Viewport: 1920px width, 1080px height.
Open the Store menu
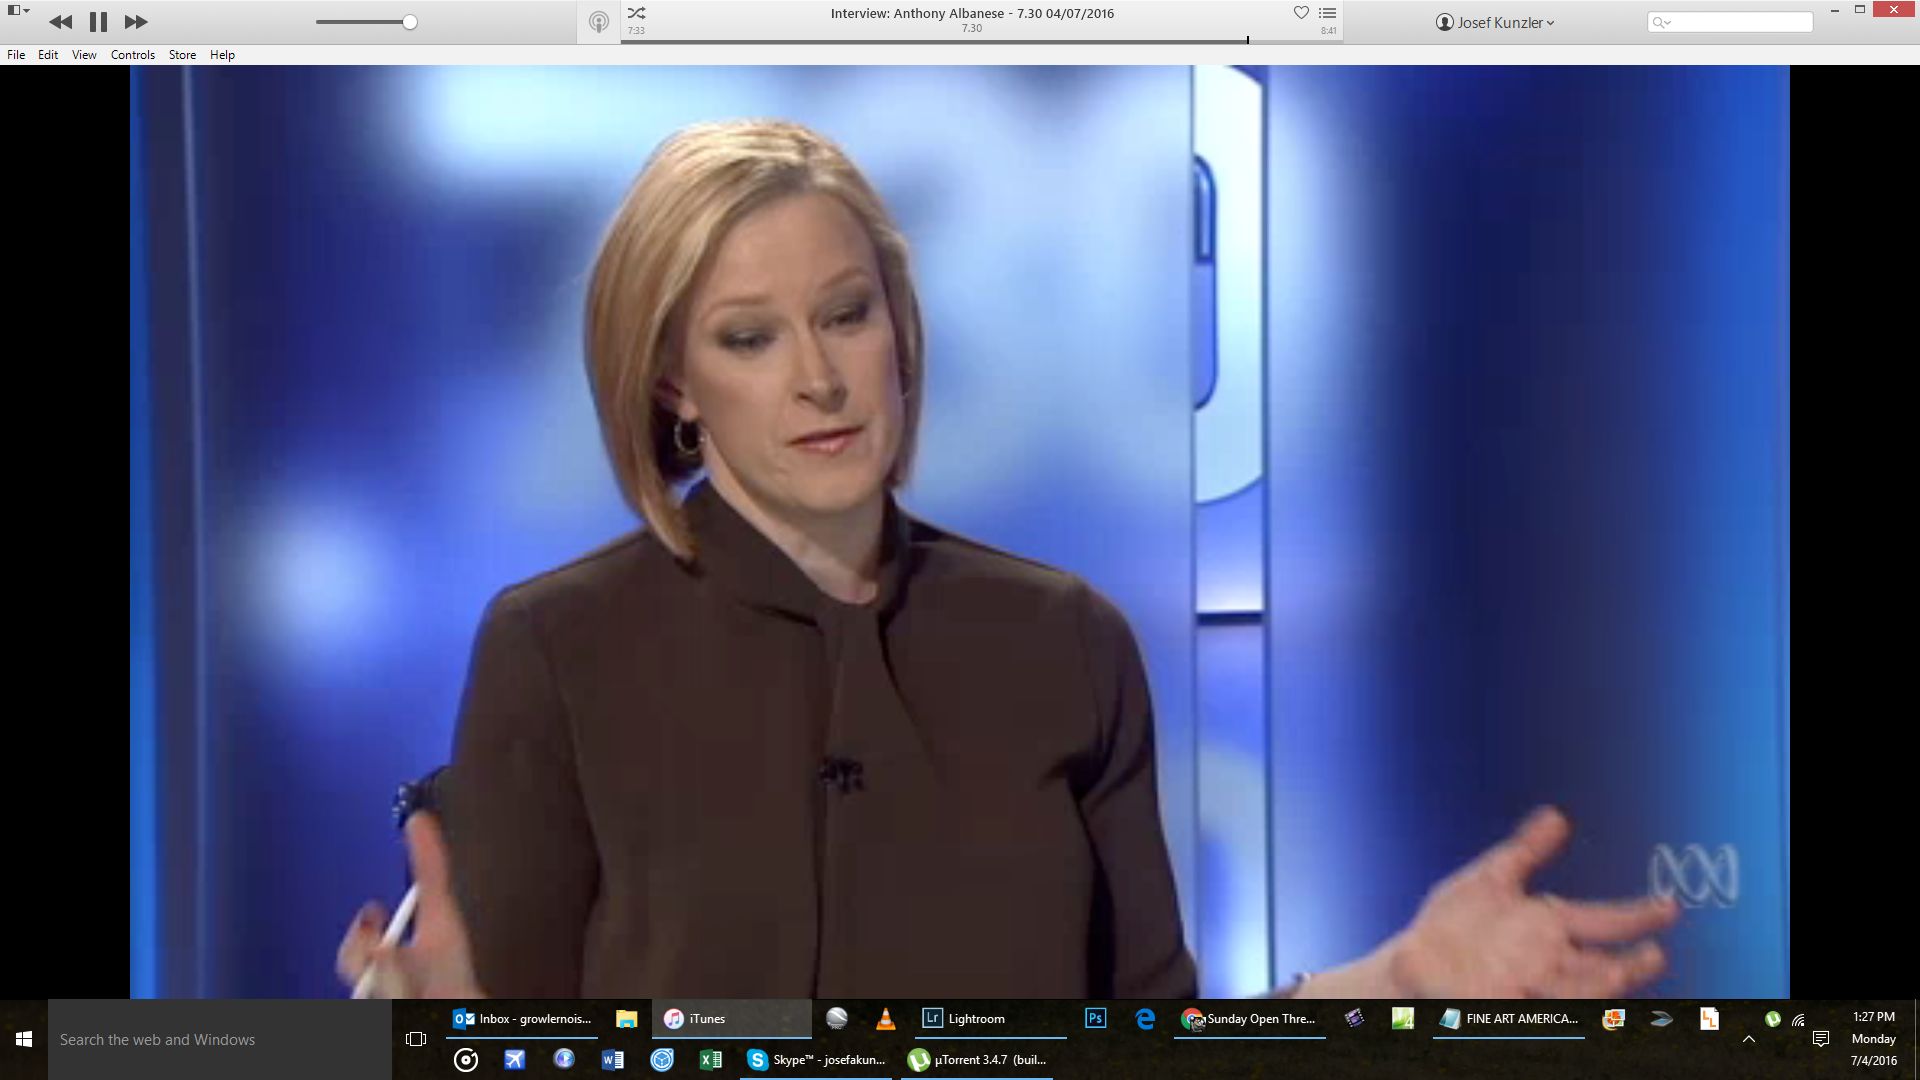point(182,55)
